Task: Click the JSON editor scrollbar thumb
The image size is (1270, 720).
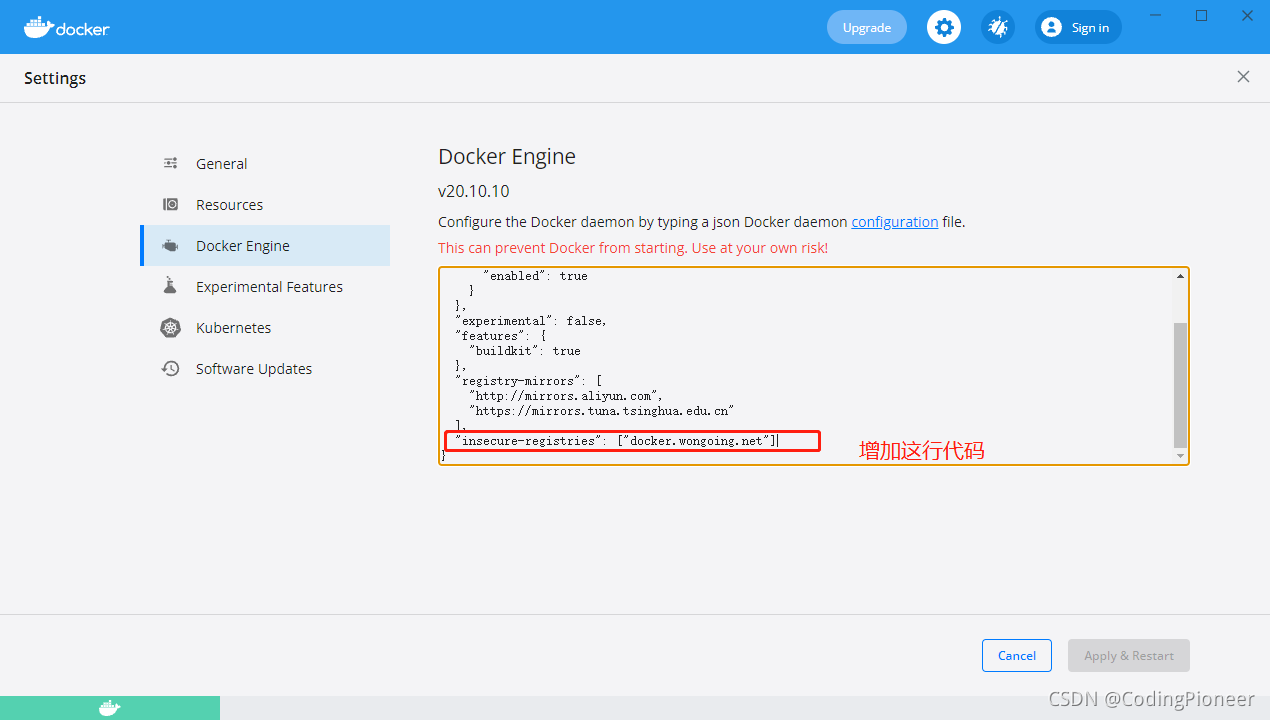Action: click(x=1180, y=385)
